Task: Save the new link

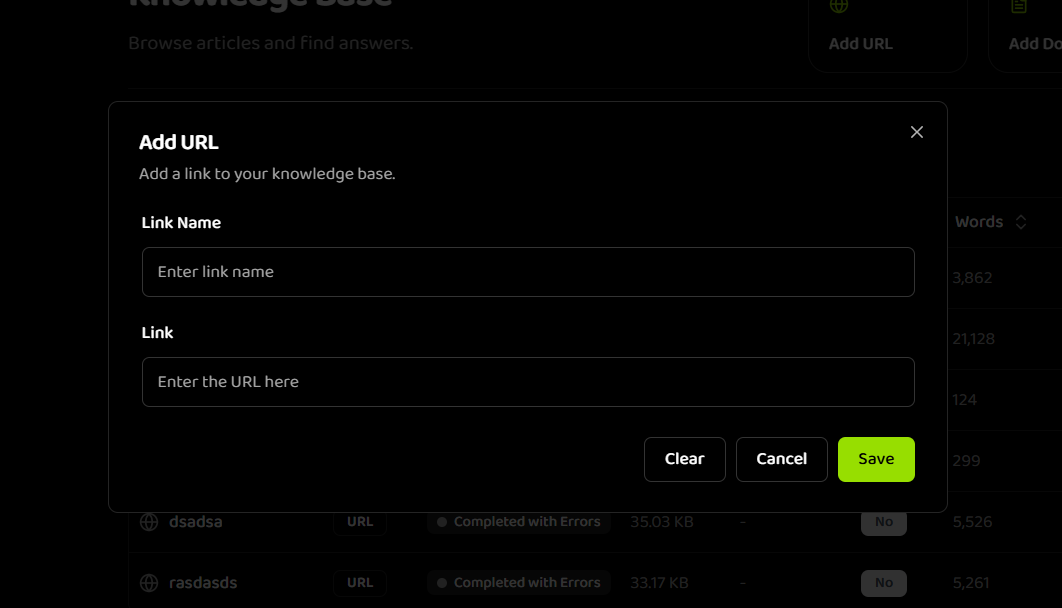Action: point(876,459)
